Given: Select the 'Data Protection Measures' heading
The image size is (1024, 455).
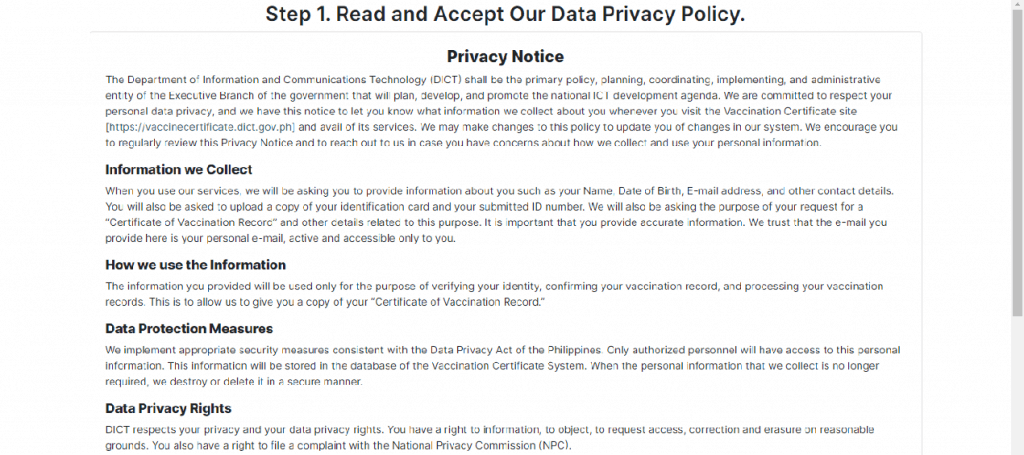Looking at the screenshot, I should point(189,328).
